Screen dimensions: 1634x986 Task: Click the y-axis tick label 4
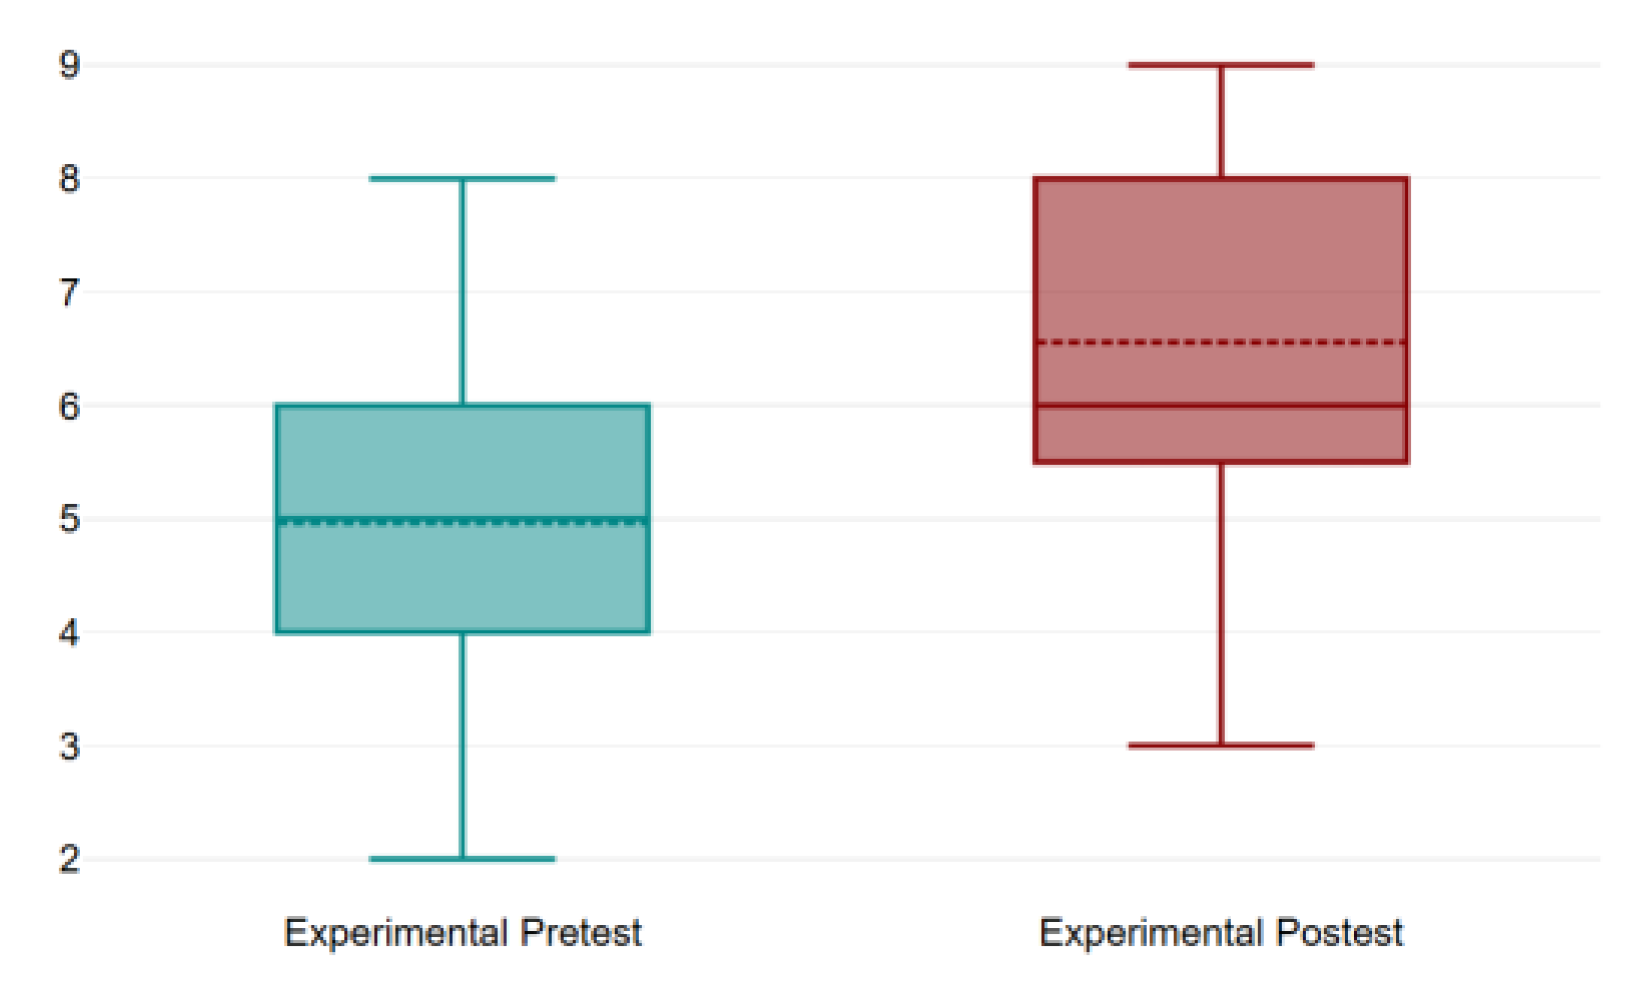tap(69, 633)
